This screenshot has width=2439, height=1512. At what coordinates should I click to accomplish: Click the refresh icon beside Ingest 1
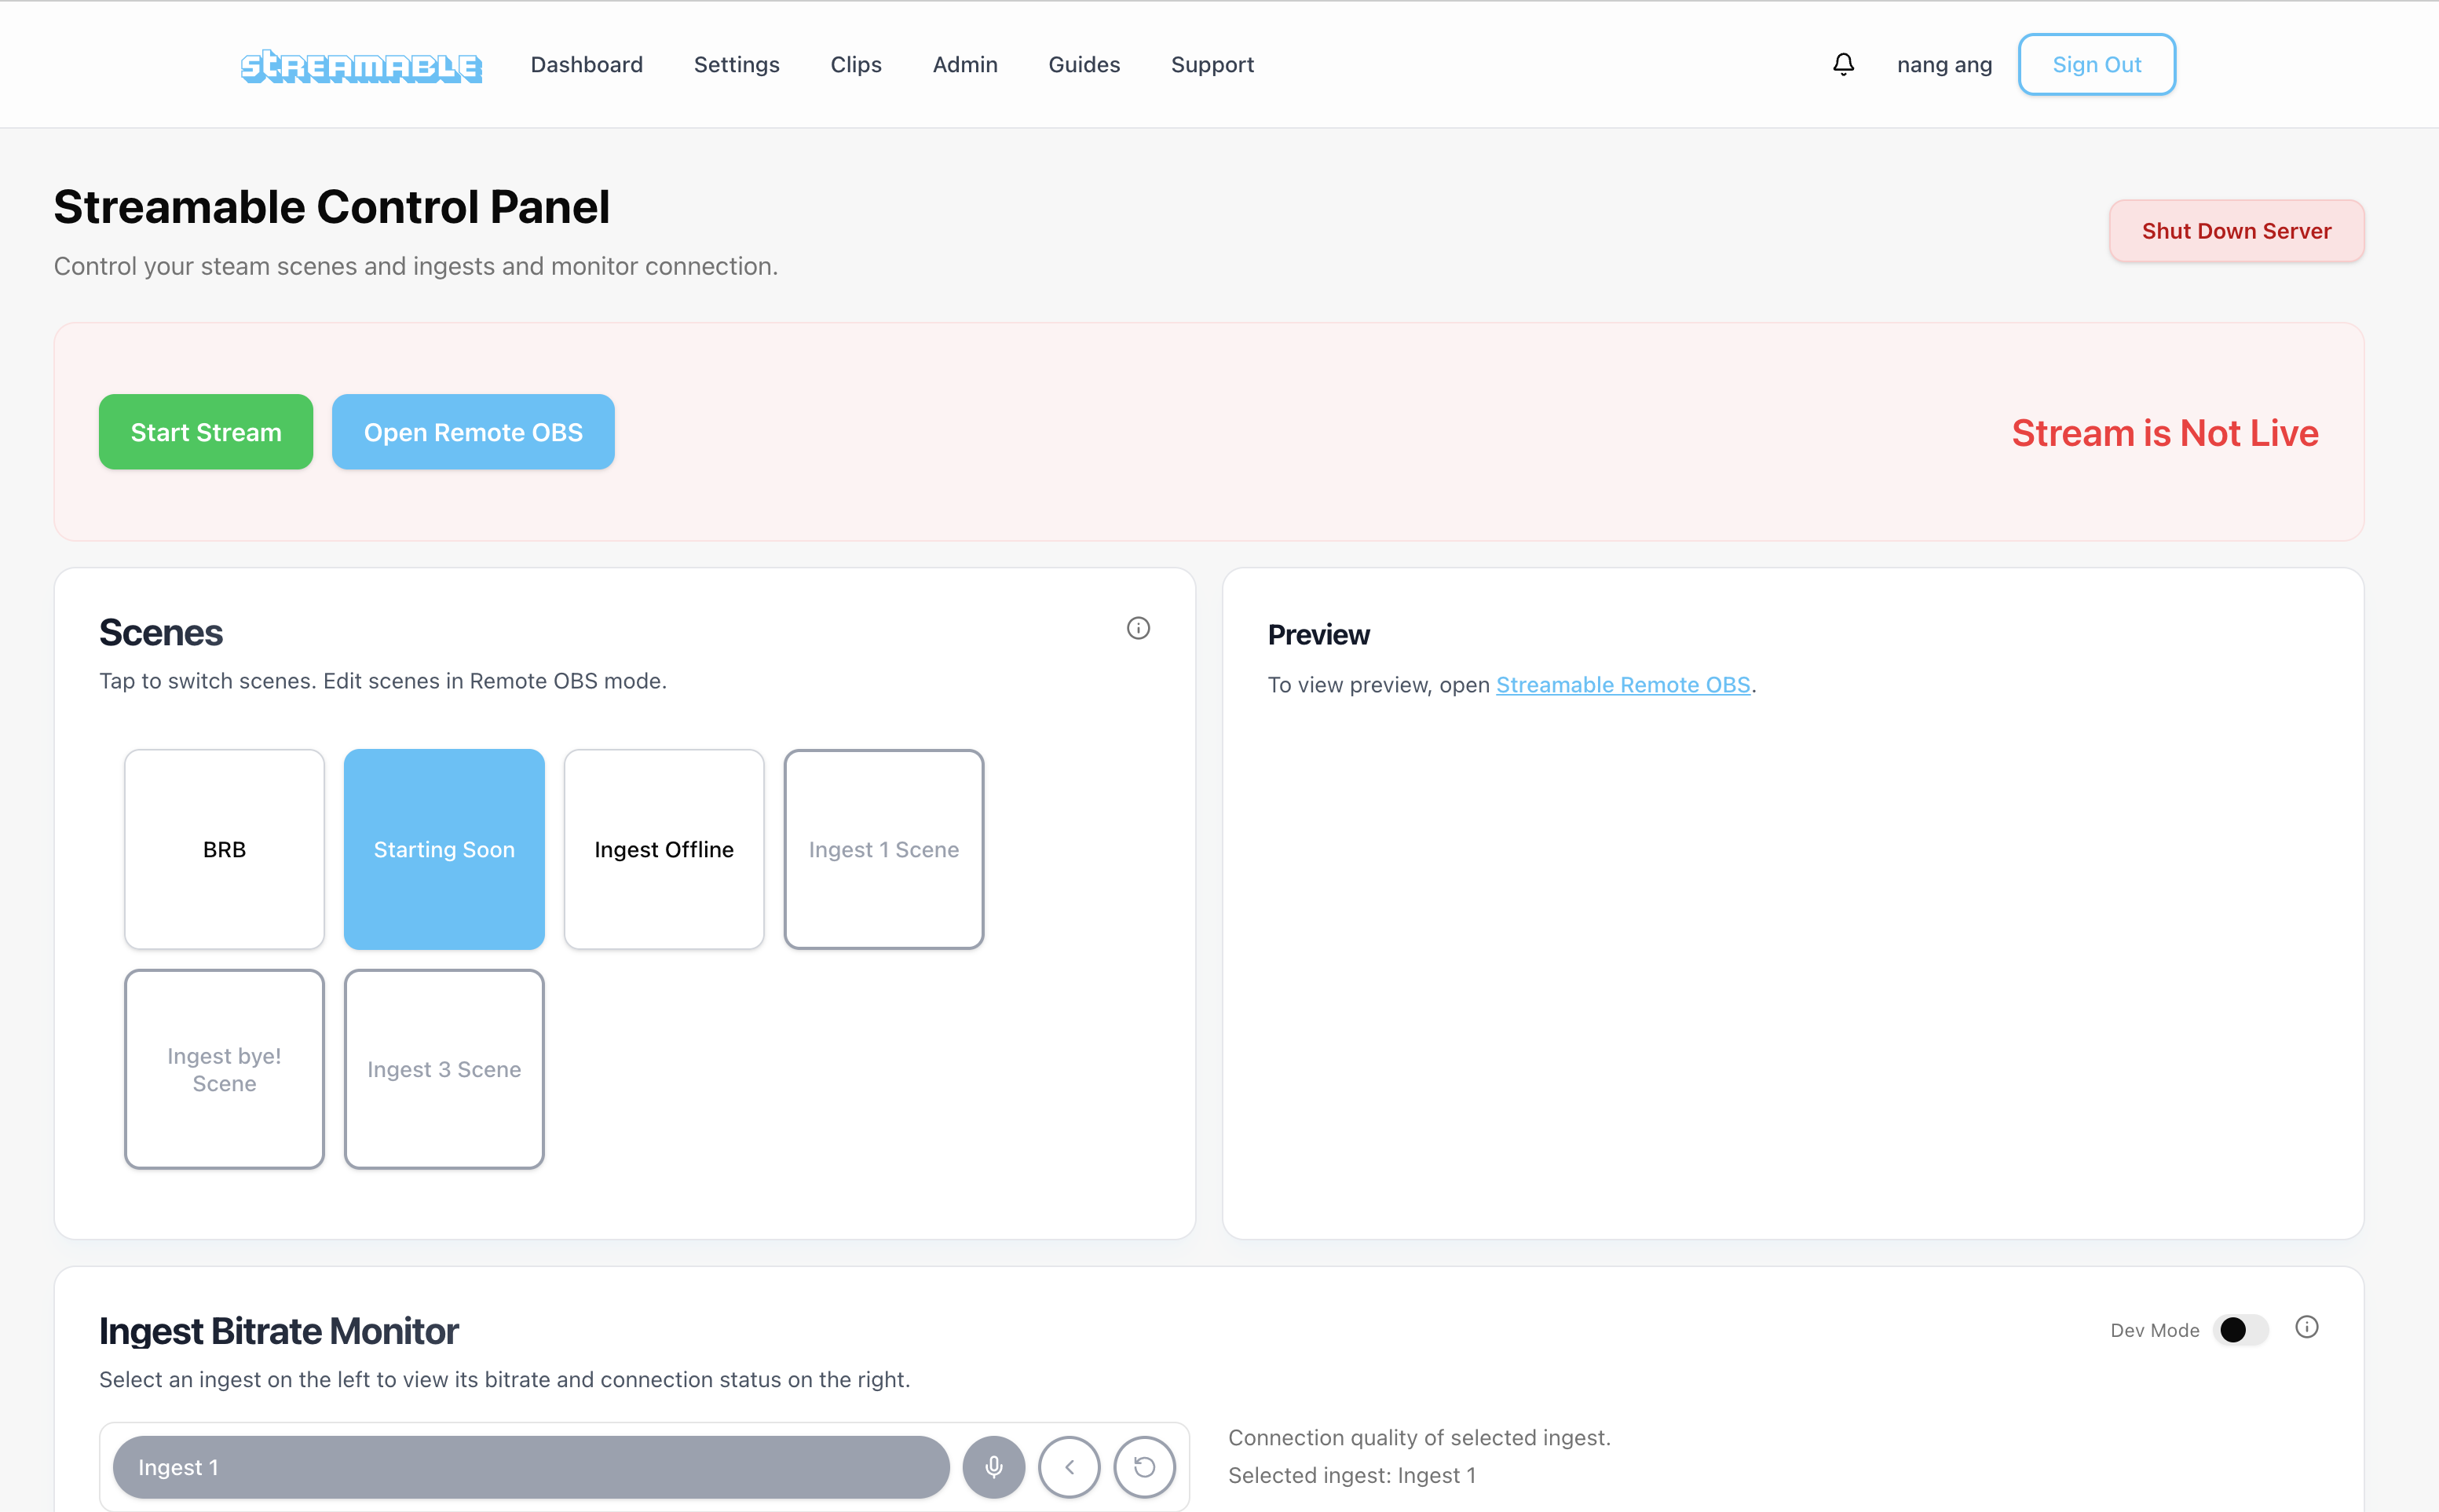coord(1144,1467)
